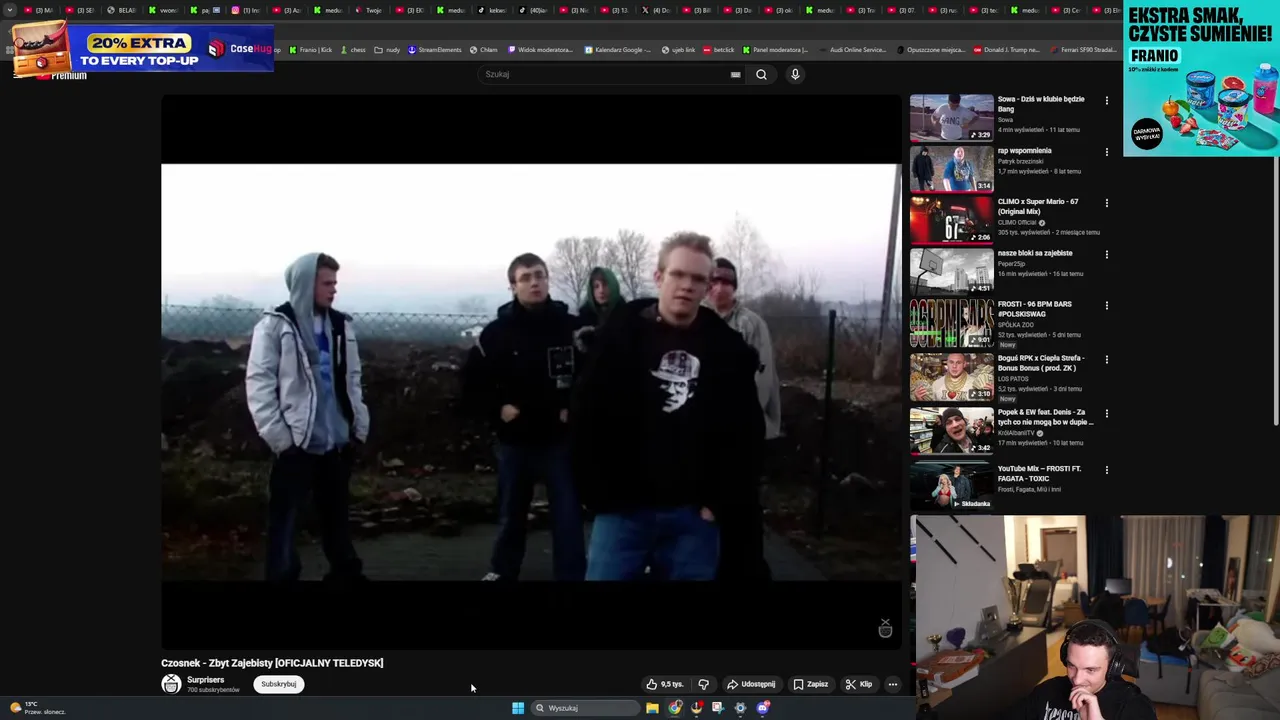Screen dimensions: 1280x720
Task: Open options menu for nasze bloki sa zajebiste
Action: tap(1106, 254)
